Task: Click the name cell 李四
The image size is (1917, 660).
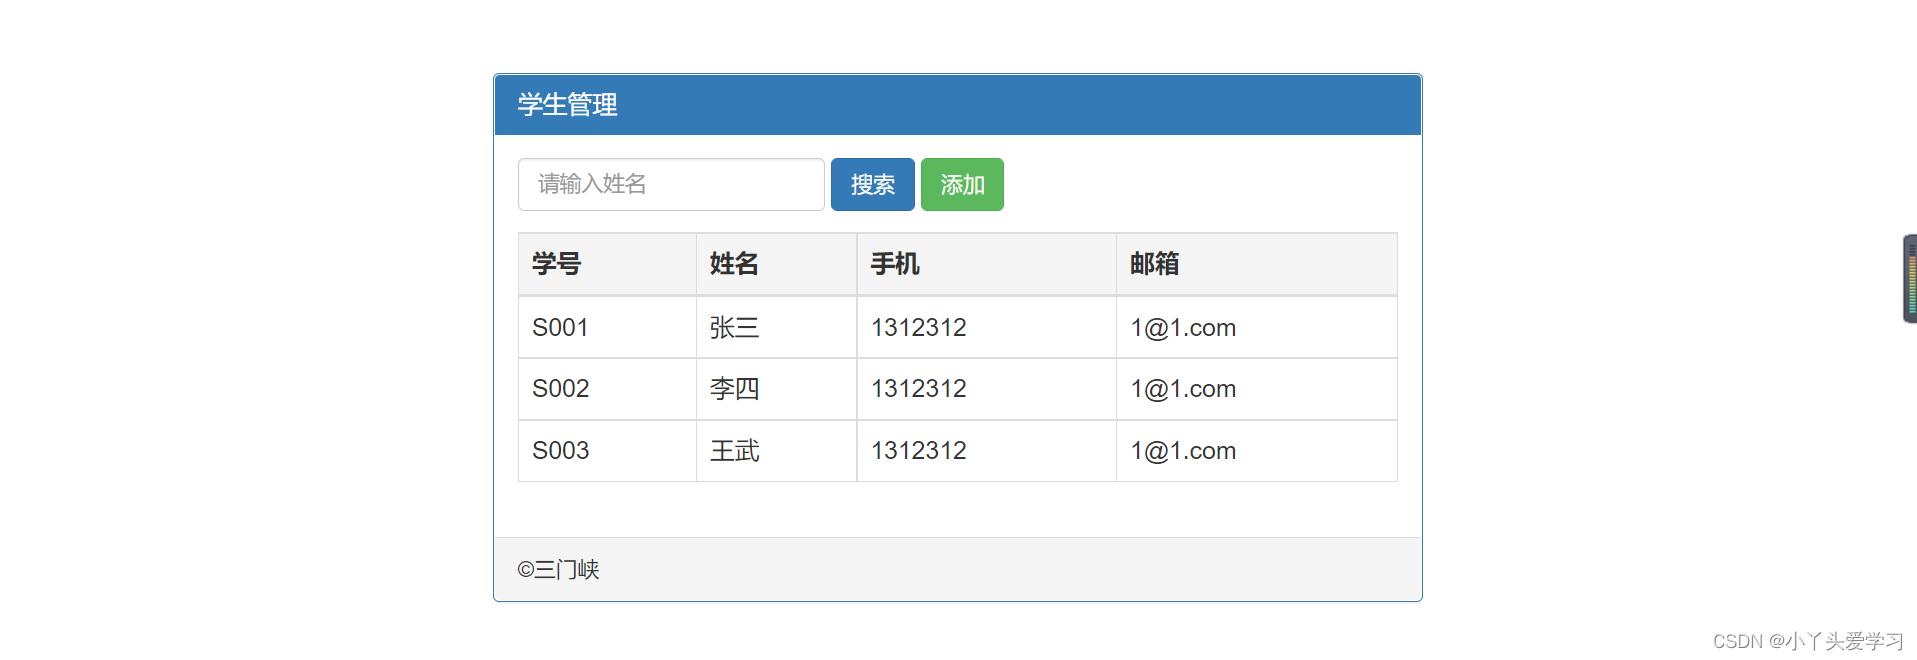Action: 776,389
